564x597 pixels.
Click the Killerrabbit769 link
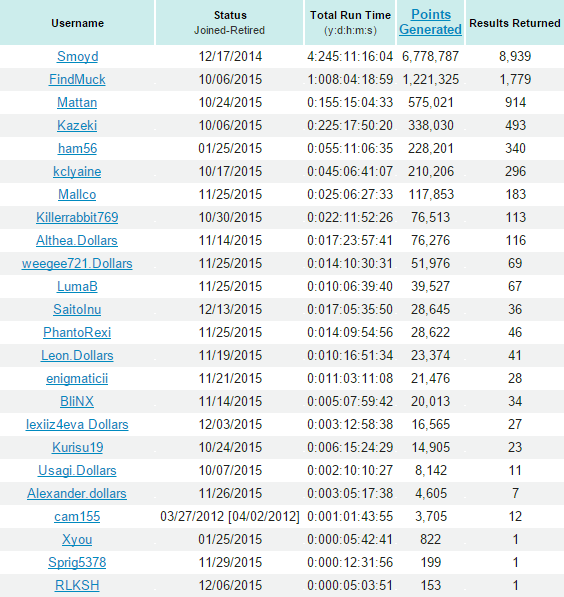click(77, 217)
